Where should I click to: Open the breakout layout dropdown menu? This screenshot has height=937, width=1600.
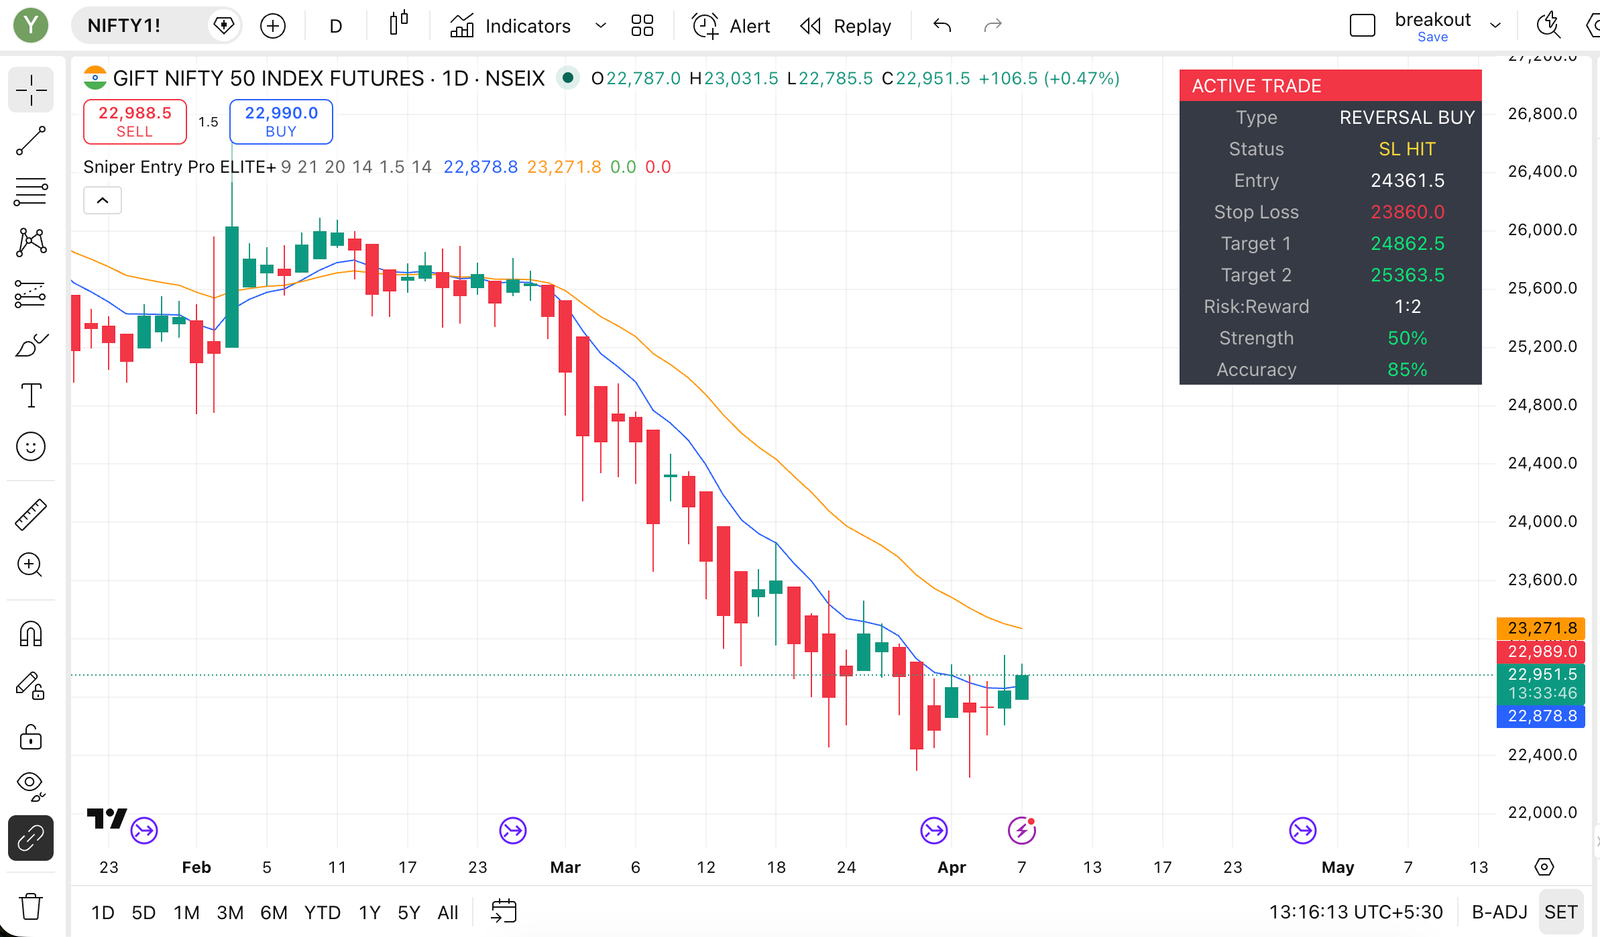pos(1495,26)
